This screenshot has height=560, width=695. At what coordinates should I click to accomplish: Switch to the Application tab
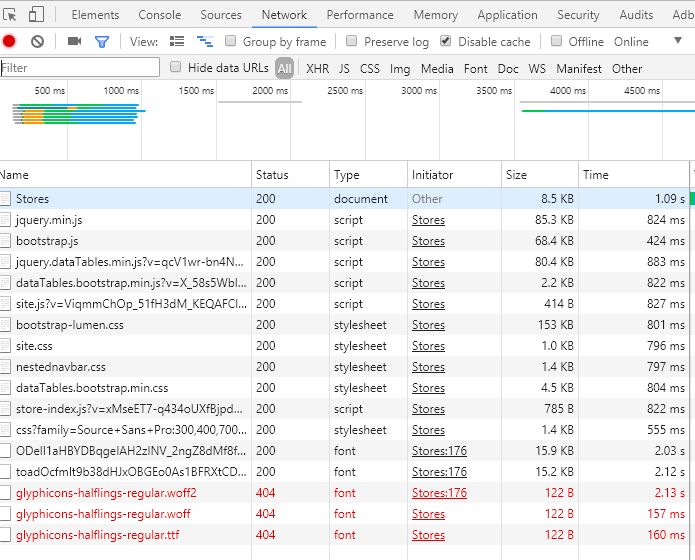click(x=508, y=15)
